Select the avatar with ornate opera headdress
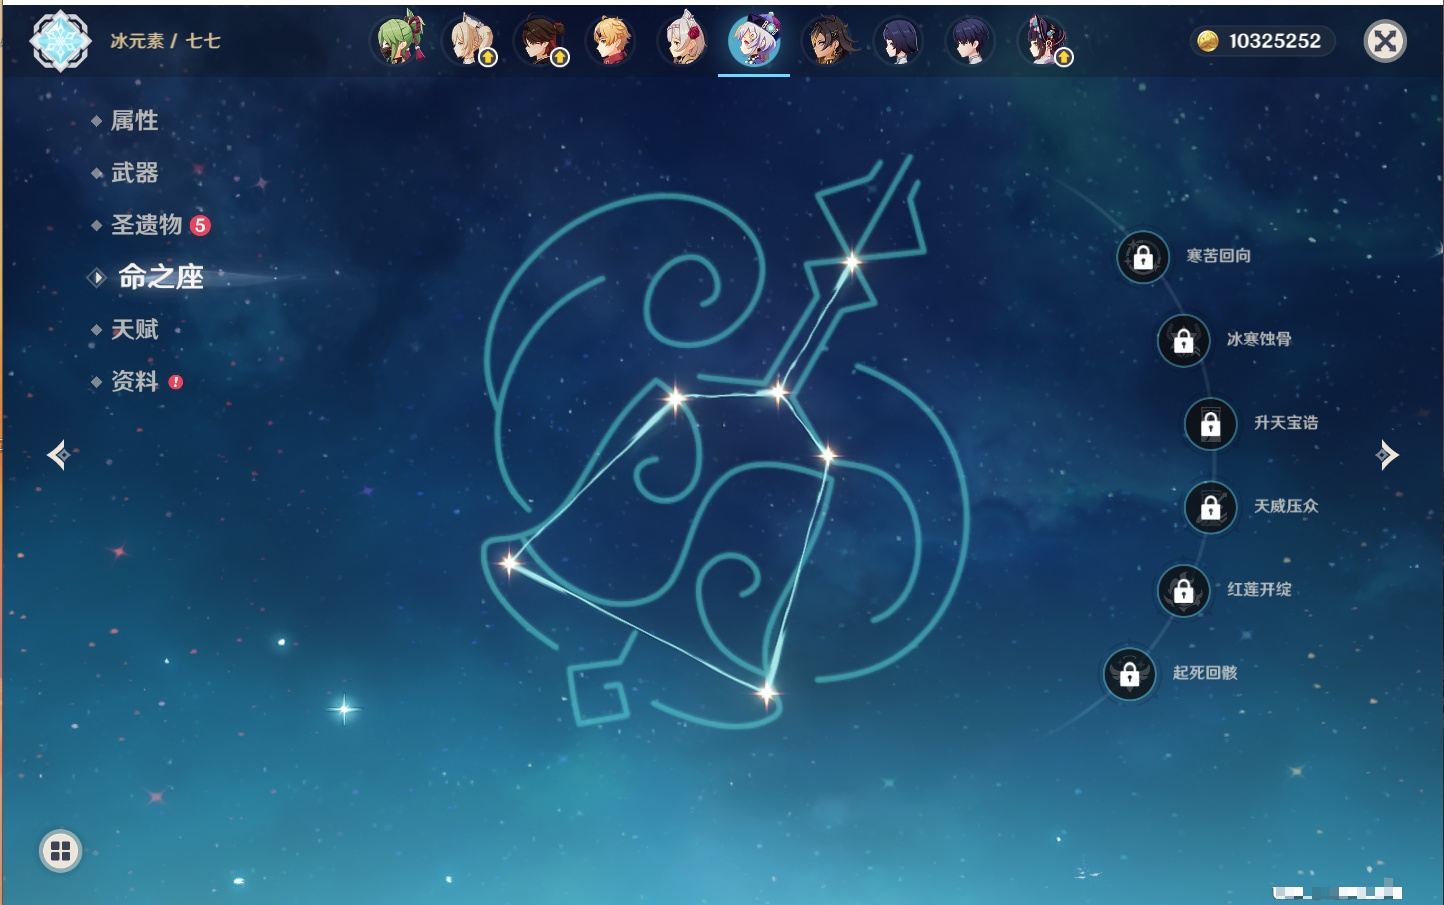 point(1043,40)
